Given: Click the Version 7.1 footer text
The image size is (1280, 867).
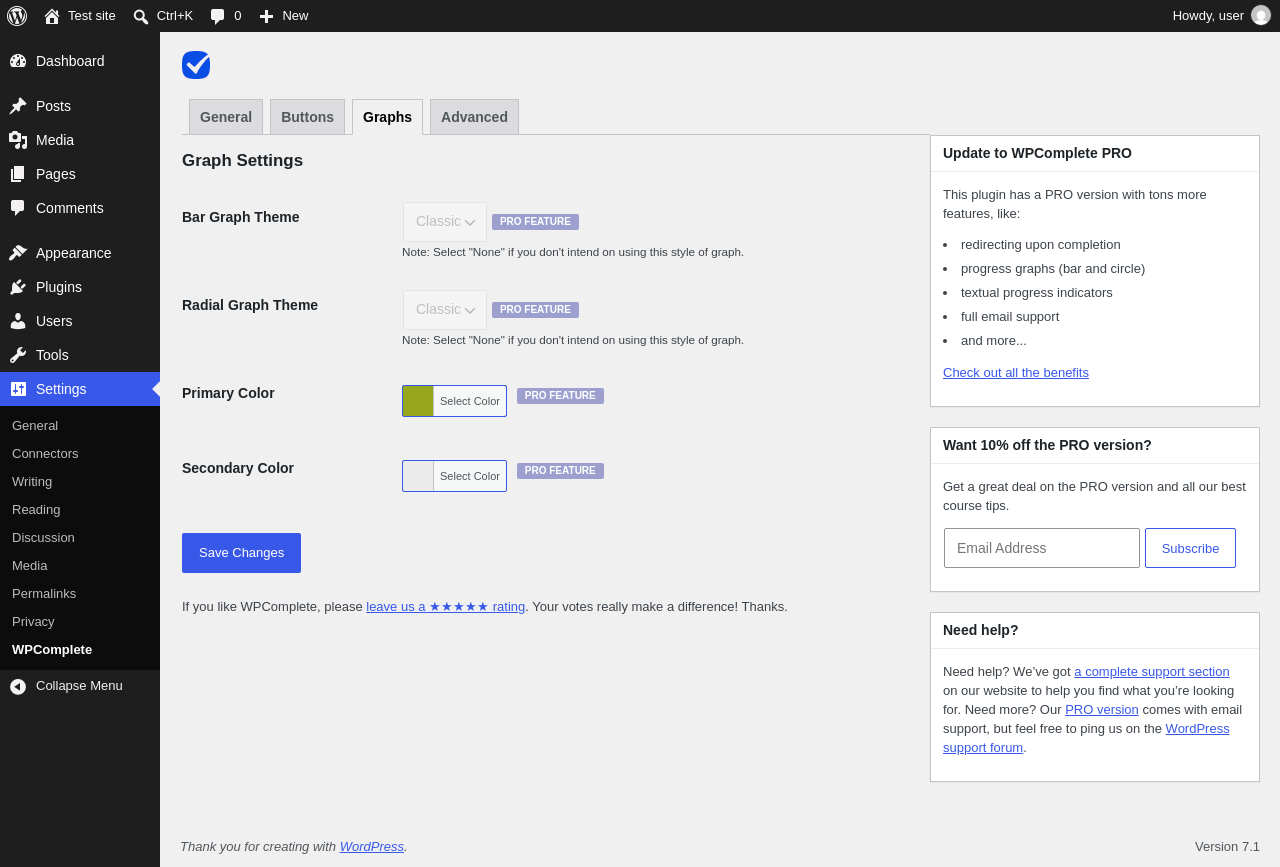Looking at the screenshot, I should tap(1227, 847).
